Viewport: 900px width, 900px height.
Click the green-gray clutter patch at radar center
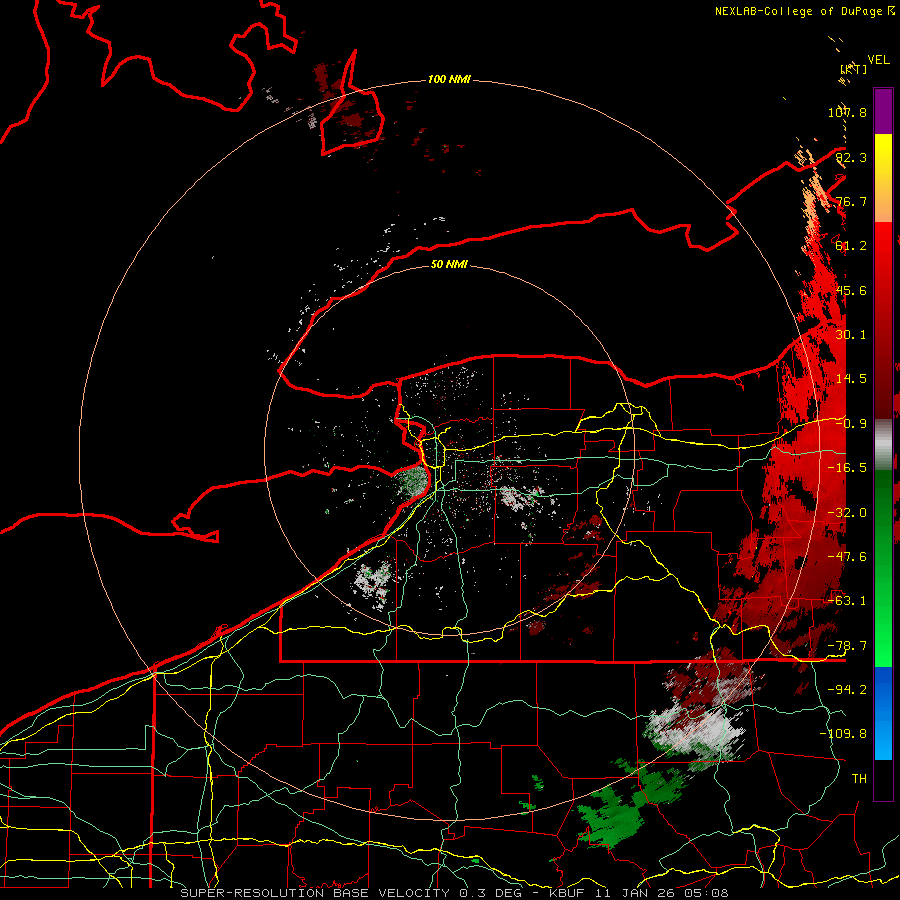(413, 479)
